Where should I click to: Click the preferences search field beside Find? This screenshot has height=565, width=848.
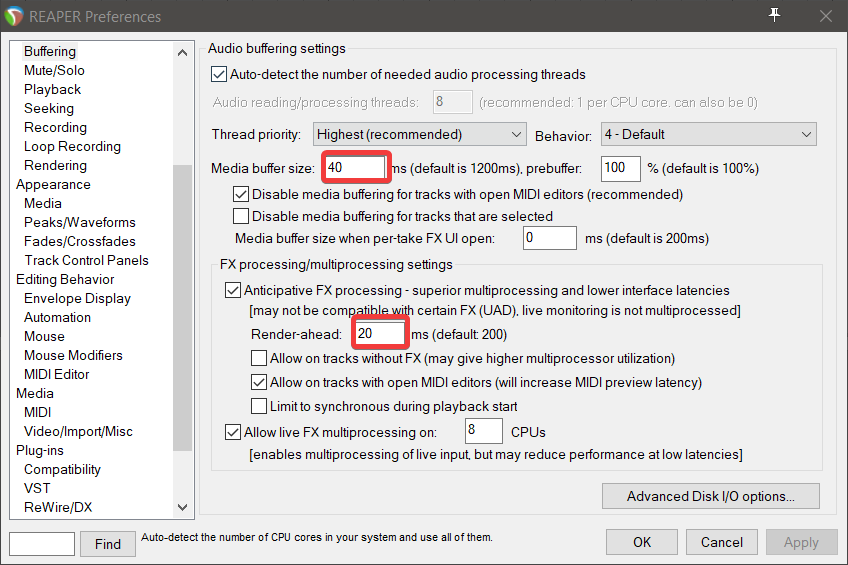(x=42, y=543)
